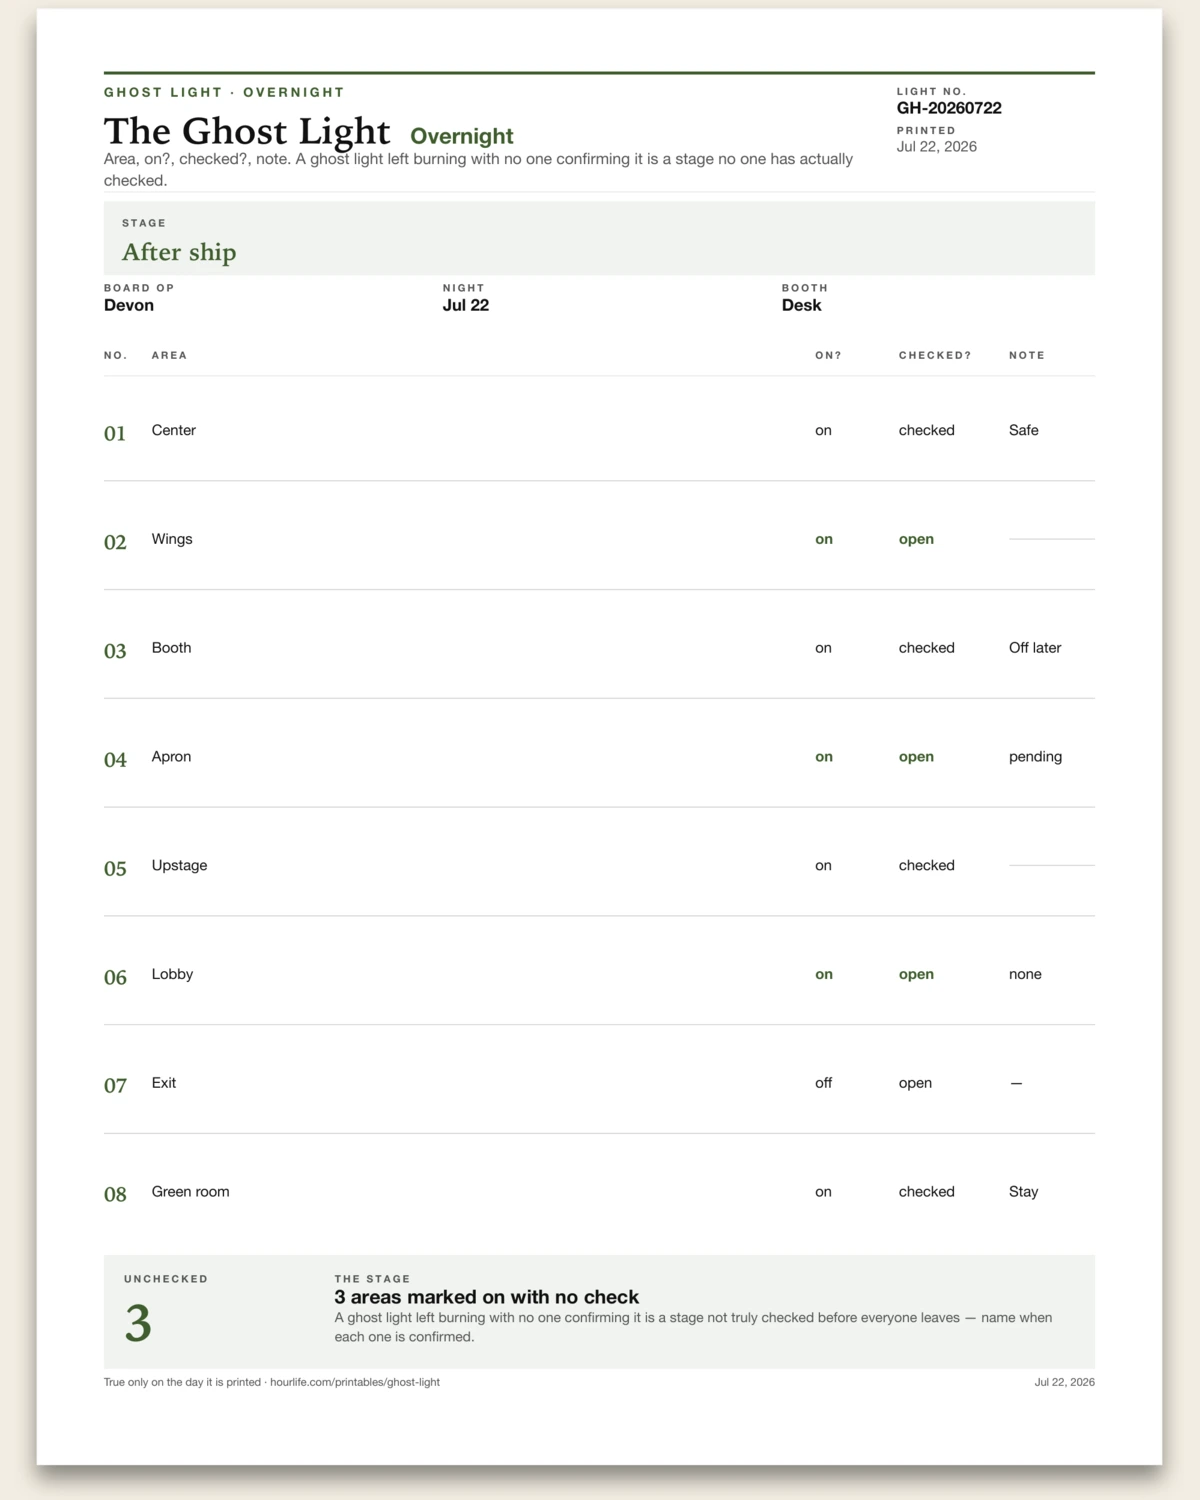The height and width of the screenshot is (1500, 1200).
Task: Click the Checked? column header
Action: (x=935, y=355)
